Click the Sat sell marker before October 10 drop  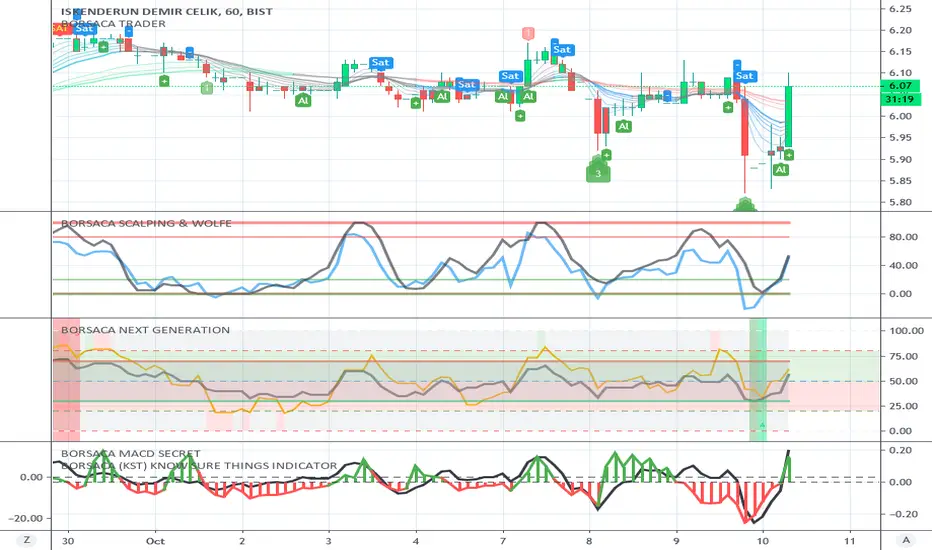point(744,76)
